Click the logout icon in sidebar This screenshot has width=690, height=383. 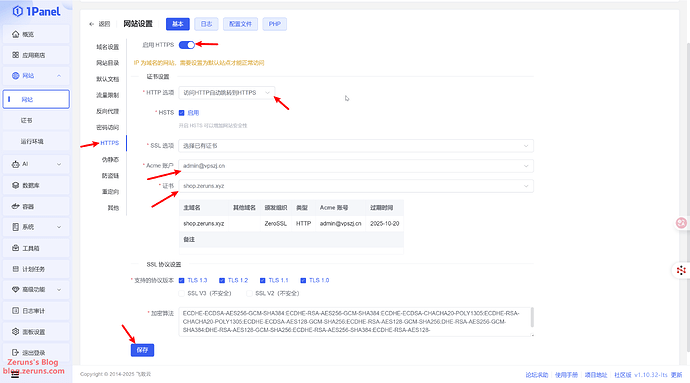15,353
